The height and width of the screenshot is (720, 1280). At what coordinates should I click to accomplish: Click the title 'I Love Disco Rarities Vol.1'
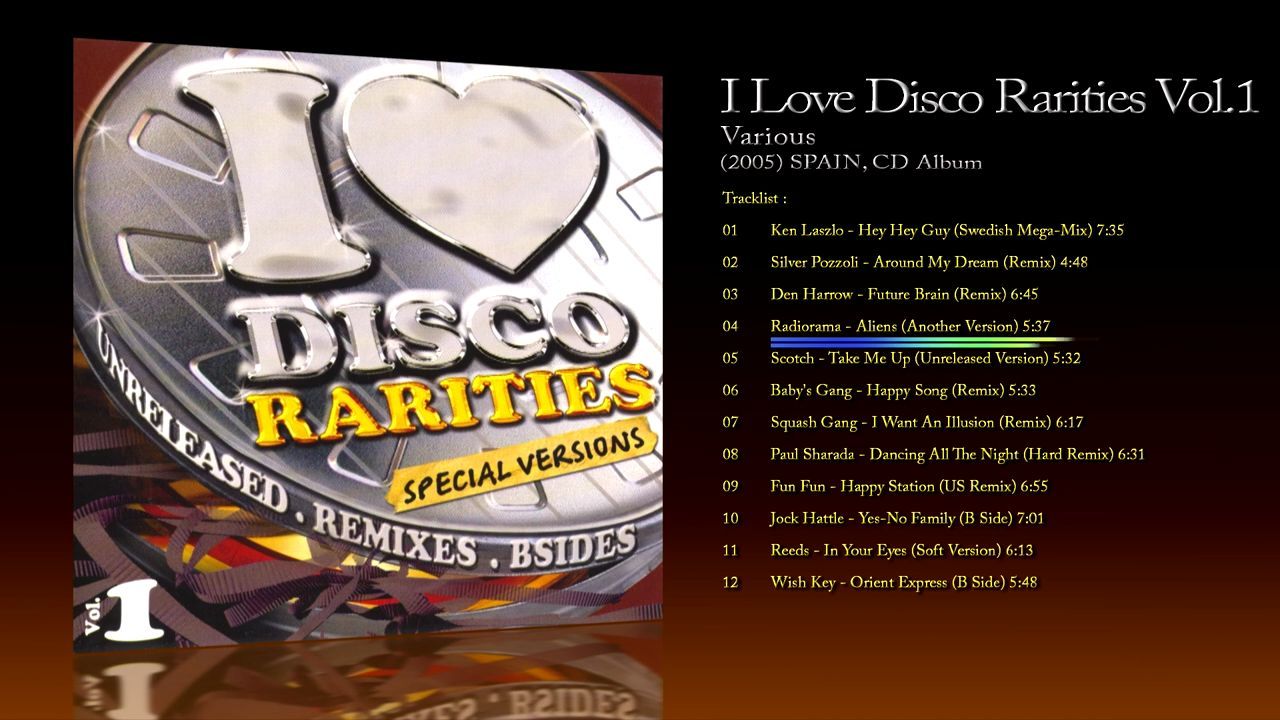[987, 97]
